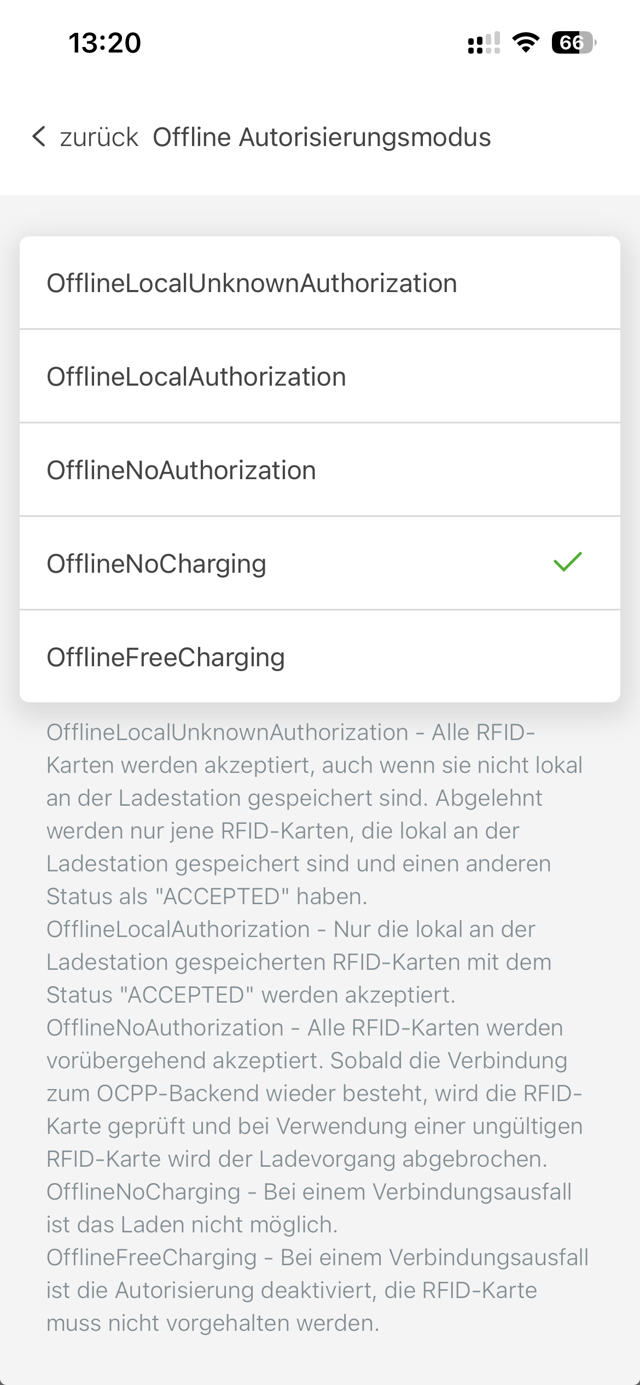This screenshot has height=1385, width=640.
Task: Tap the OfflineNoCharging explanation text
Action: point(303,1208)
